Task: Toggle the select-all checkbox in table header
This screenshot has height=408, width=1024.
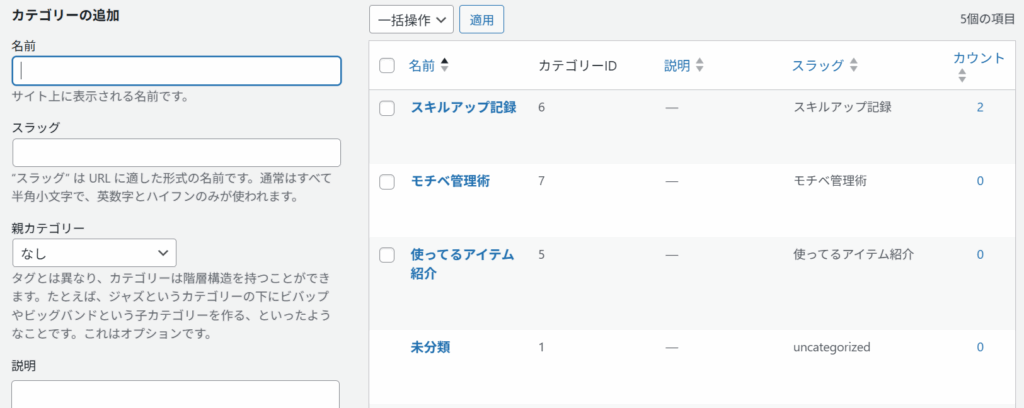Action: [387, 65]
